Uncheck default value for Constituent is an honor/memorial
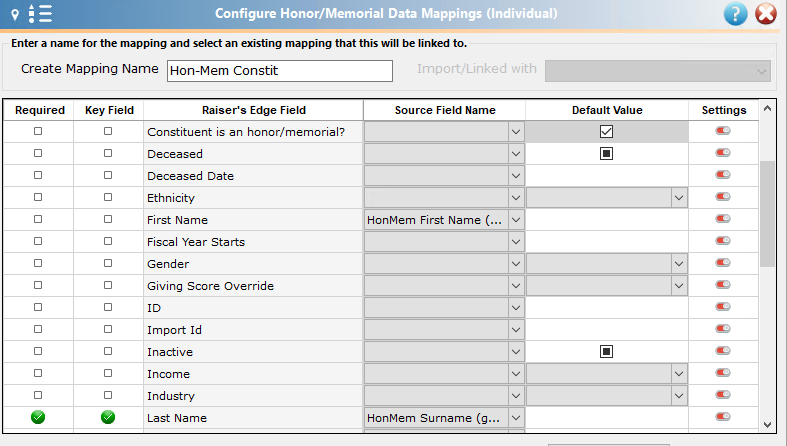Screen dimensions: 787x446 (606, 131)
